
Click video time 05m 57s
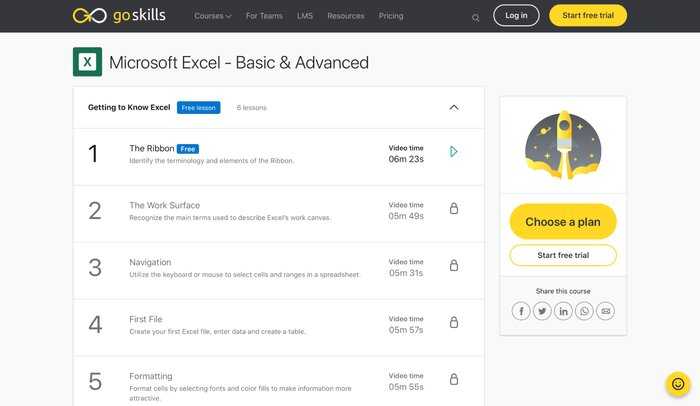[406, 330]
